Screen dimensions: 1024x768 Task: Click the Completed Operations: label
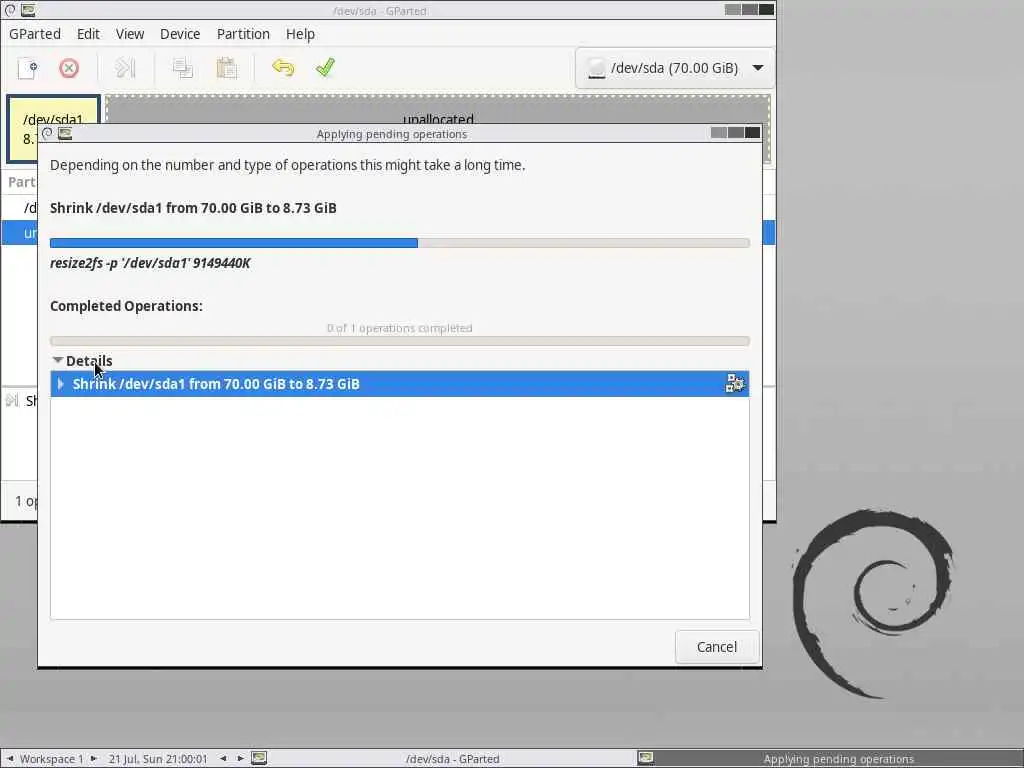coord(126,306)
